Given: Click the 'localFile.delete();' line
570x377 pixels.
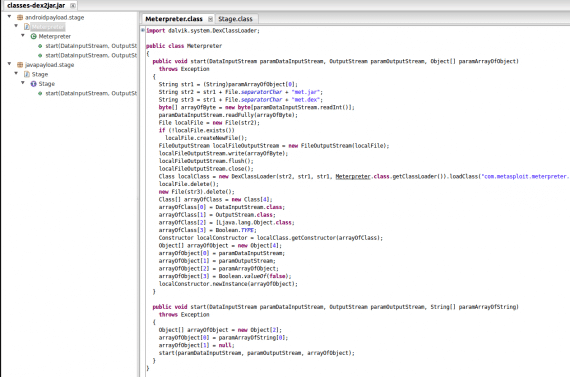Looking at the screenshot, I should coord(189,184).
